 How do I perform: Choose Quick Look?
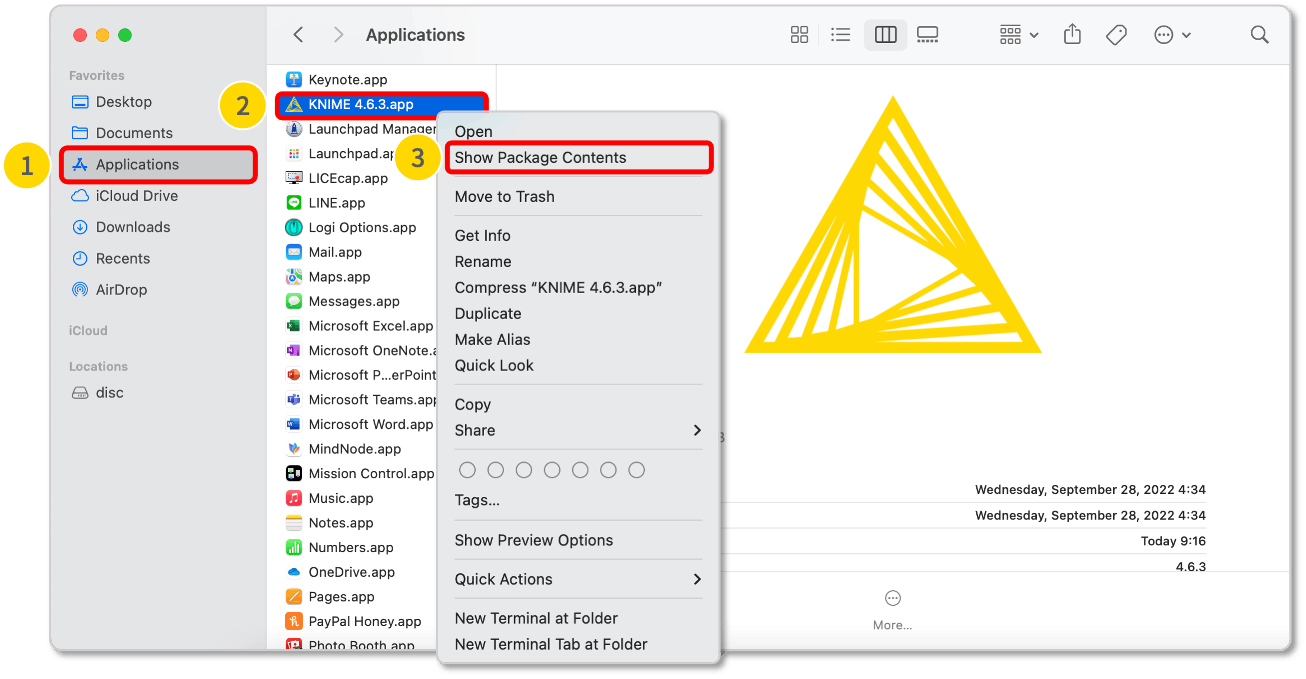[x=494, y=366]
